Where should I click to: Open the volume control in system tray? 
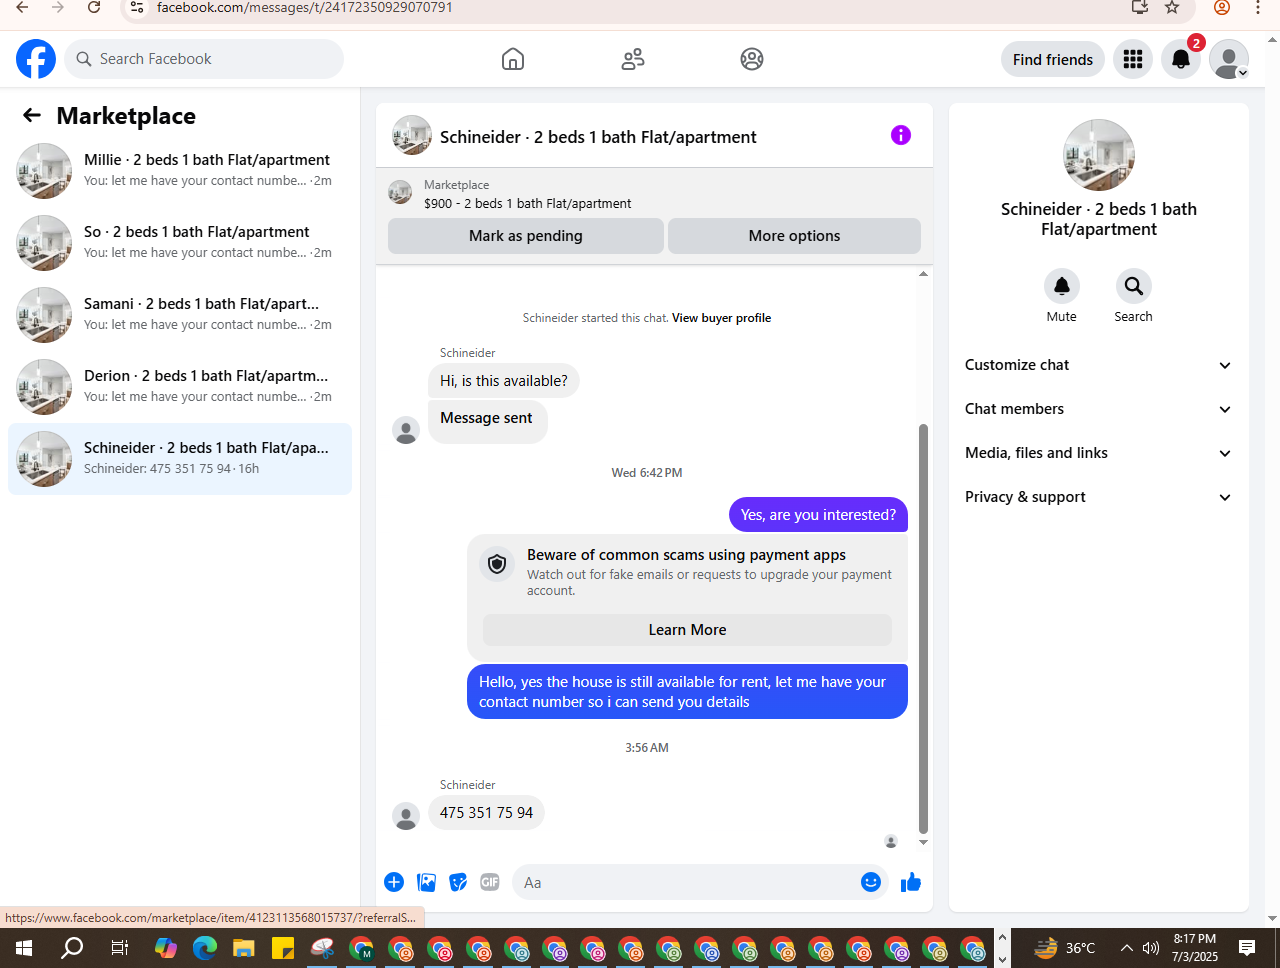coord(1151,948)
